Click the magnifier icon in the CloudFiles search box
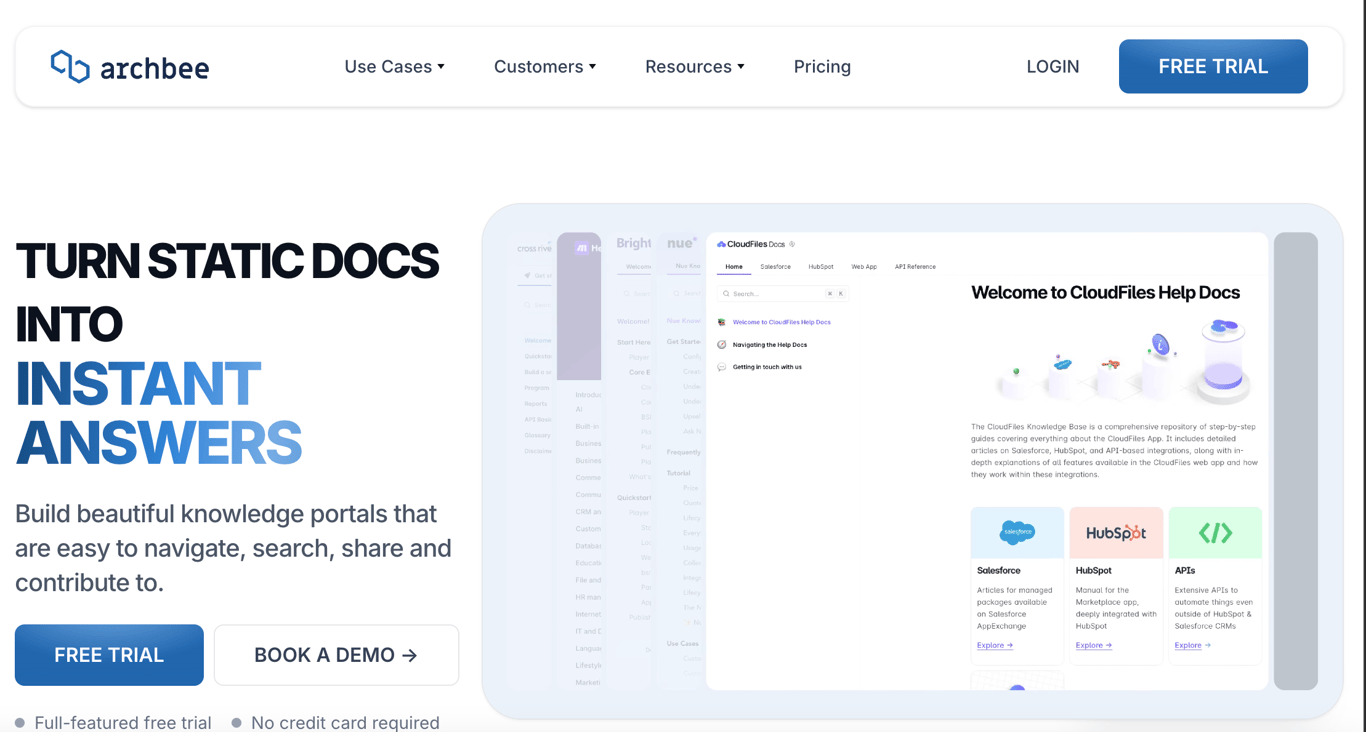1366x732 pixels. coord(726,294)
